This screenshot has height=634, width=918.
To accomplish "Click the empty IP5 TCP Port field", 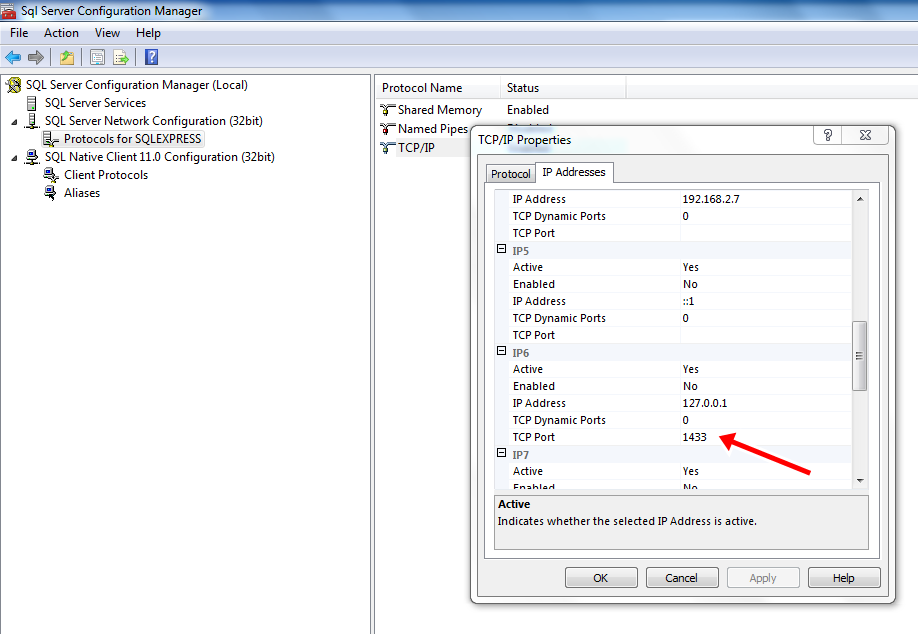I will (766, 335).
